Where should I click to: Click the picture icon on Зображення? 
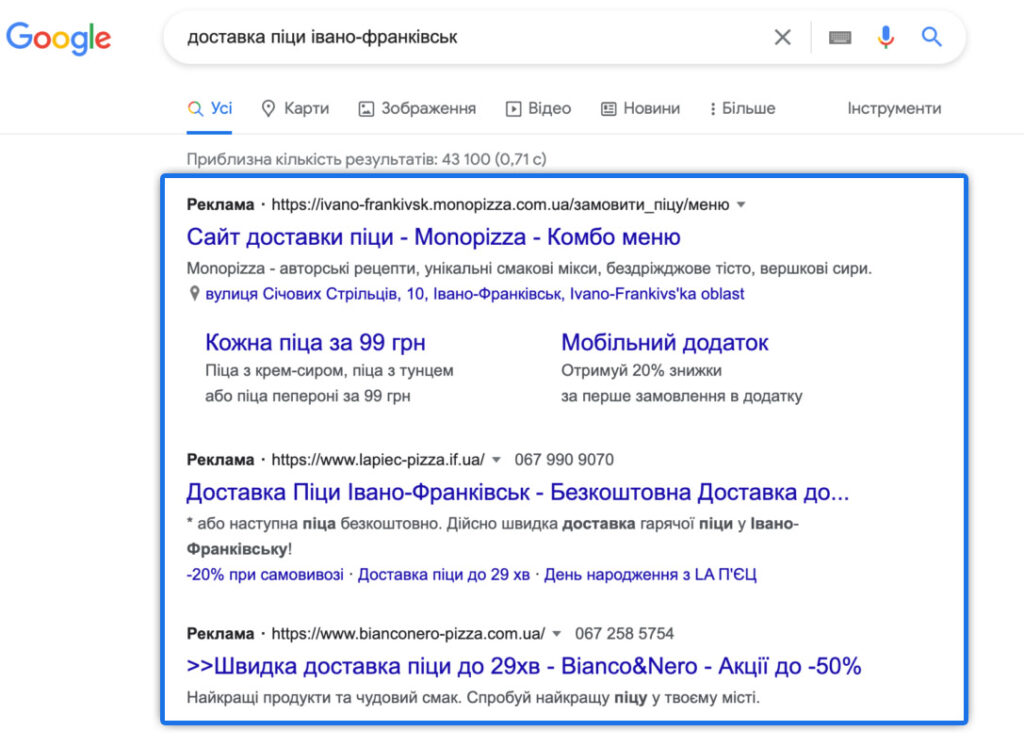[366, 109]
